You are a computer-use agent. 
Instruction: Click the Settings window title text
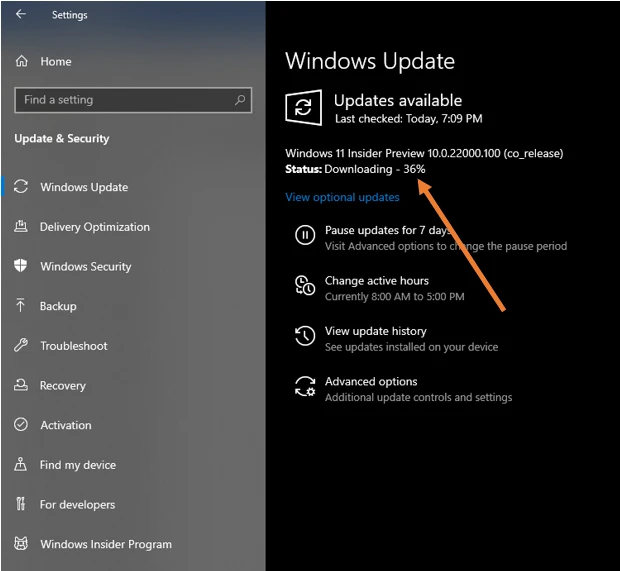70,15
